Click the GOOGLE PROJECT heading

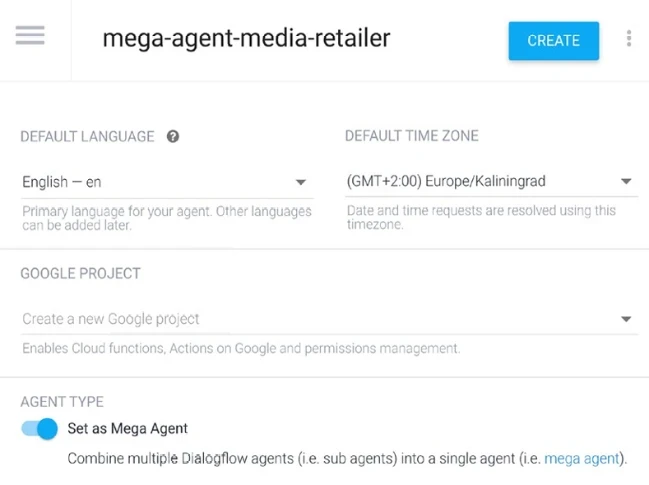coord(81,274)
